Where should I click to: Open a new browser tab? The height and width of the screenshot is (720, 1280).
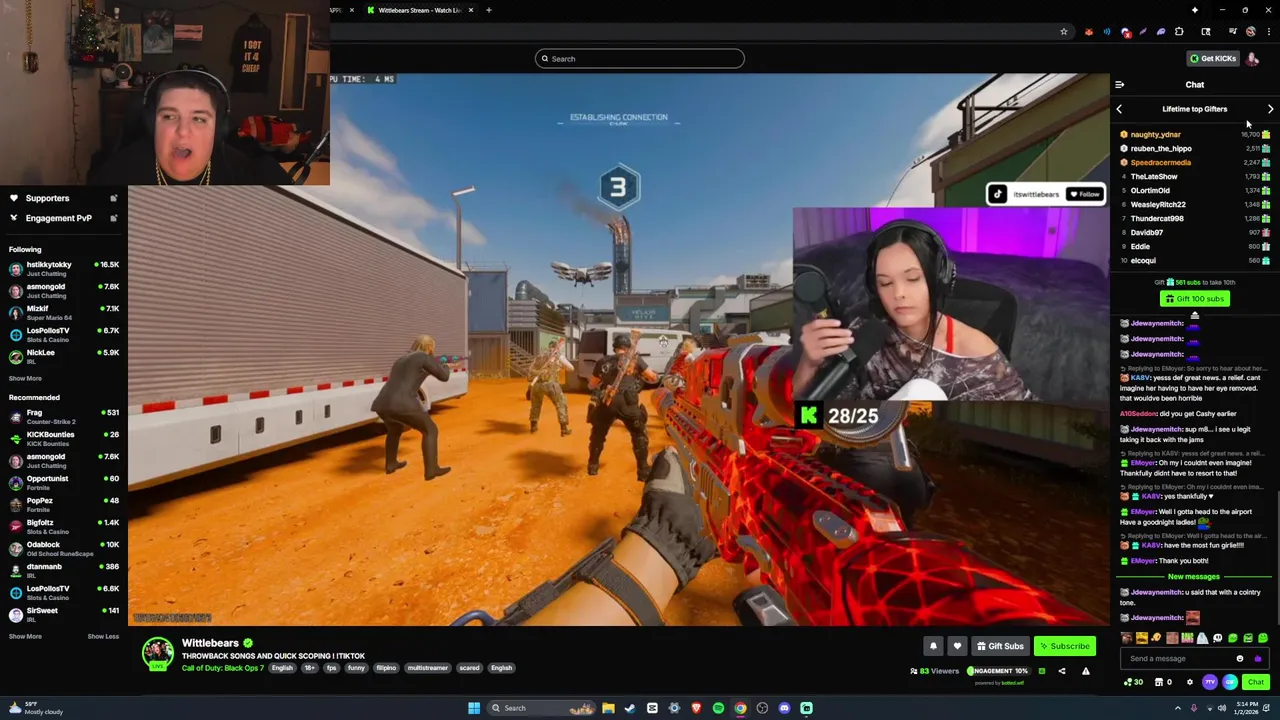(x=488, y=10)
